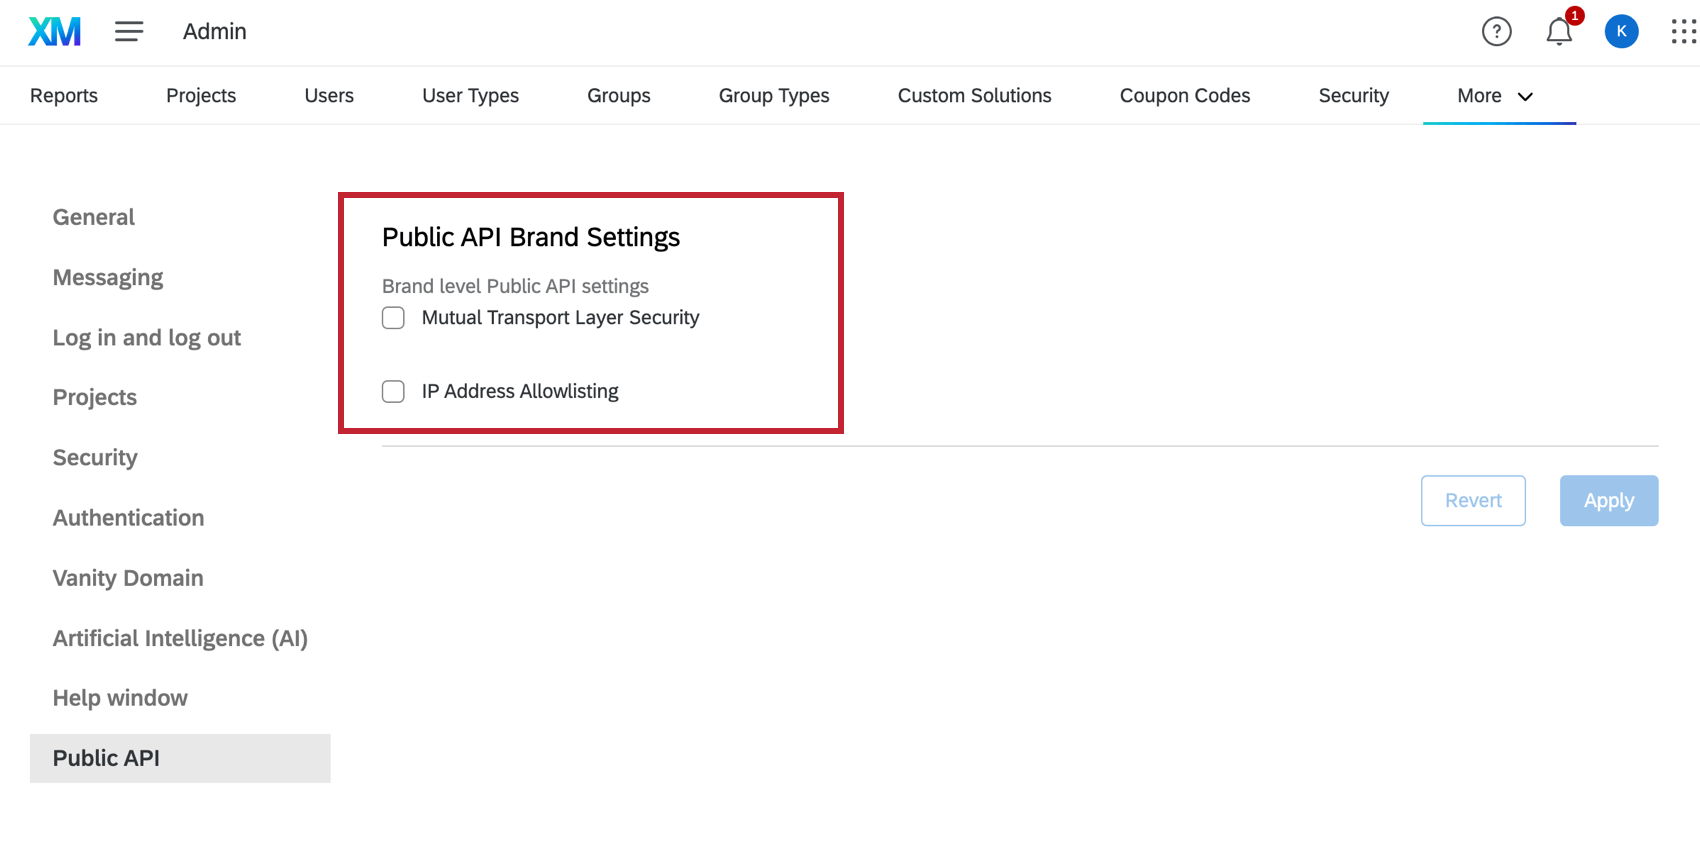
Task: Open the Custom Solutions tab
Action: pyautogui.click(x=974, y=96)
